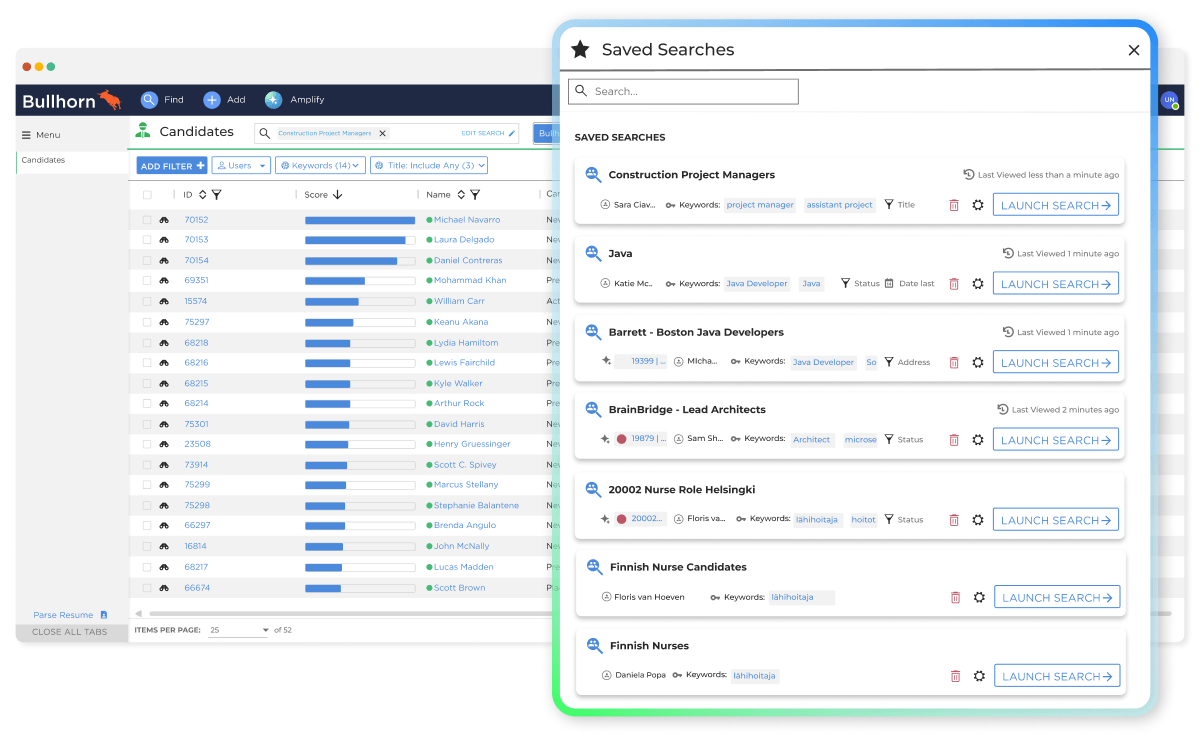Click the Saved Searches search field
The image size is (1200, 735).
(x=683, y=91)
